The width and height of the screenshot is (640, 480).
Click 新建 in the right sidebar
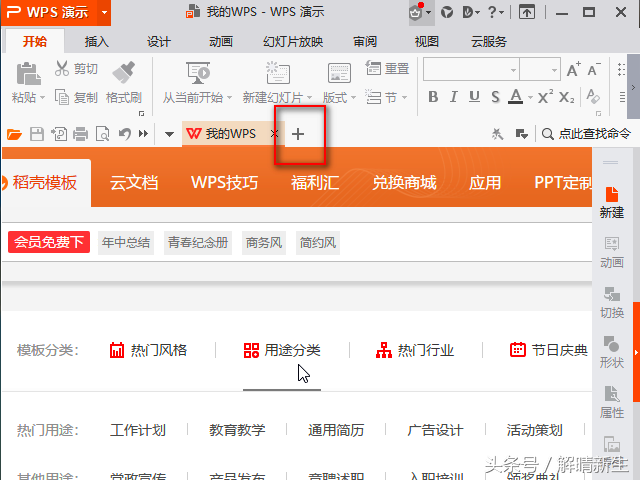coord(611,202)
